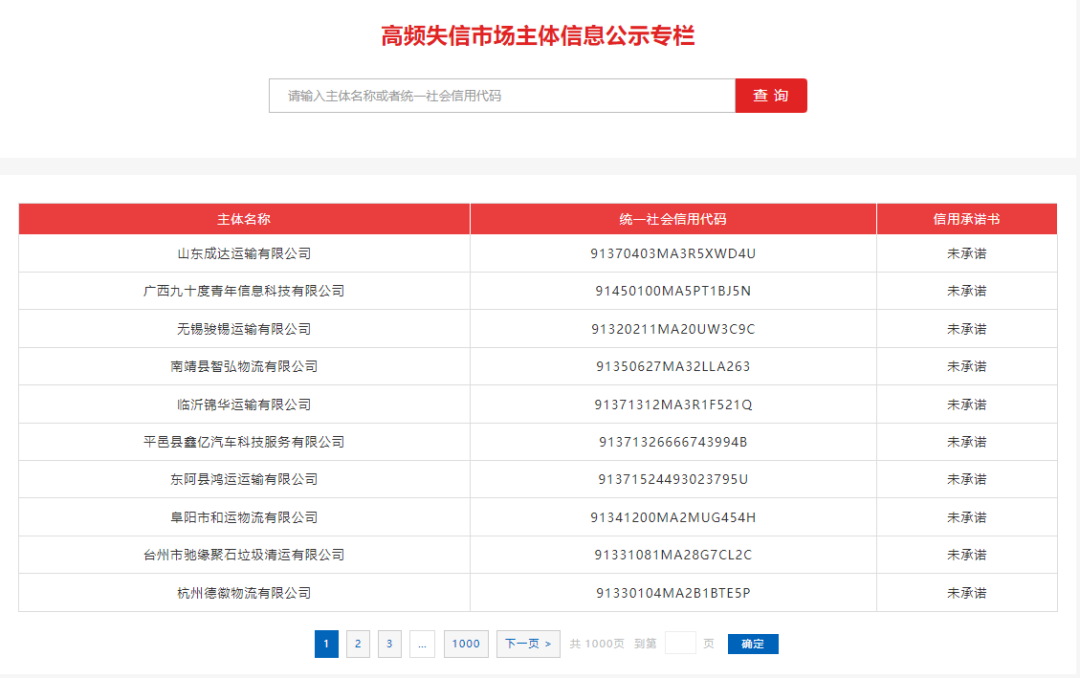This screenshot has width=1080, height=678.
Task: Go to page 2 of results
Action: [358, 644]
